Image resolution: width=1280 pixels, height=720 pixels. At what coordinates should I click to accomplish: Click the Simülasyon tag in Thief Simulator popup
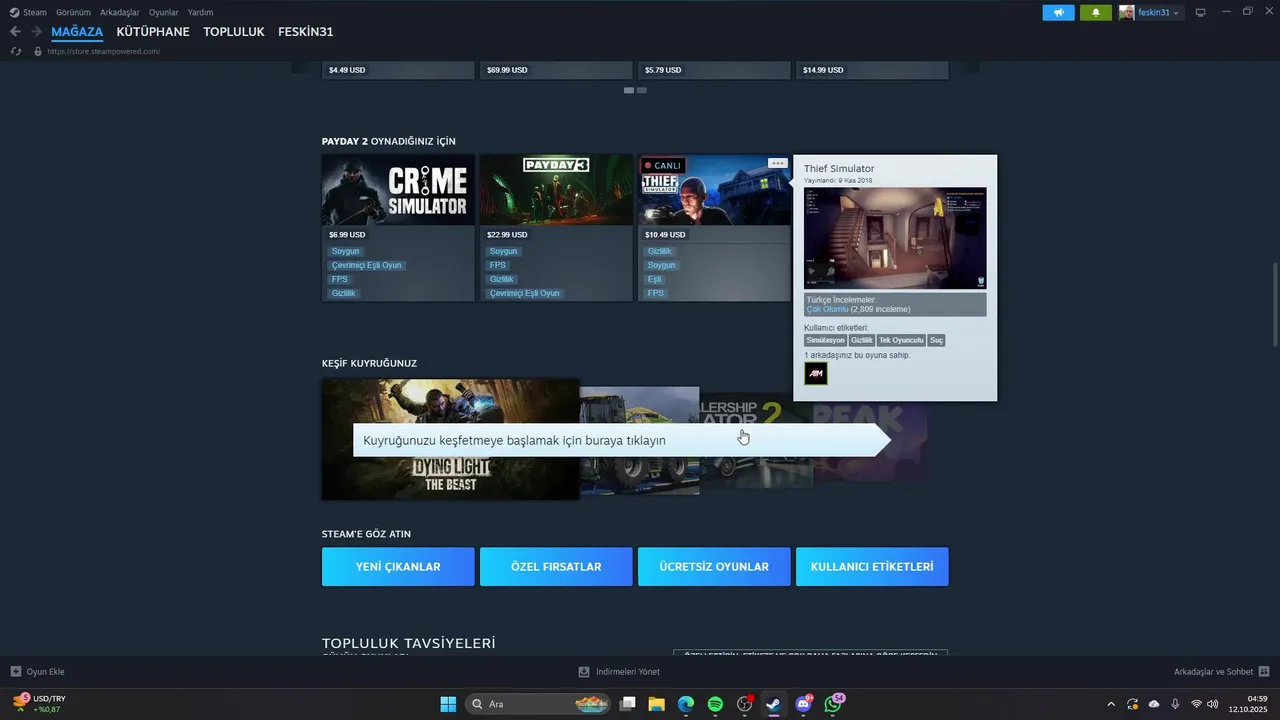coord(825,340)
